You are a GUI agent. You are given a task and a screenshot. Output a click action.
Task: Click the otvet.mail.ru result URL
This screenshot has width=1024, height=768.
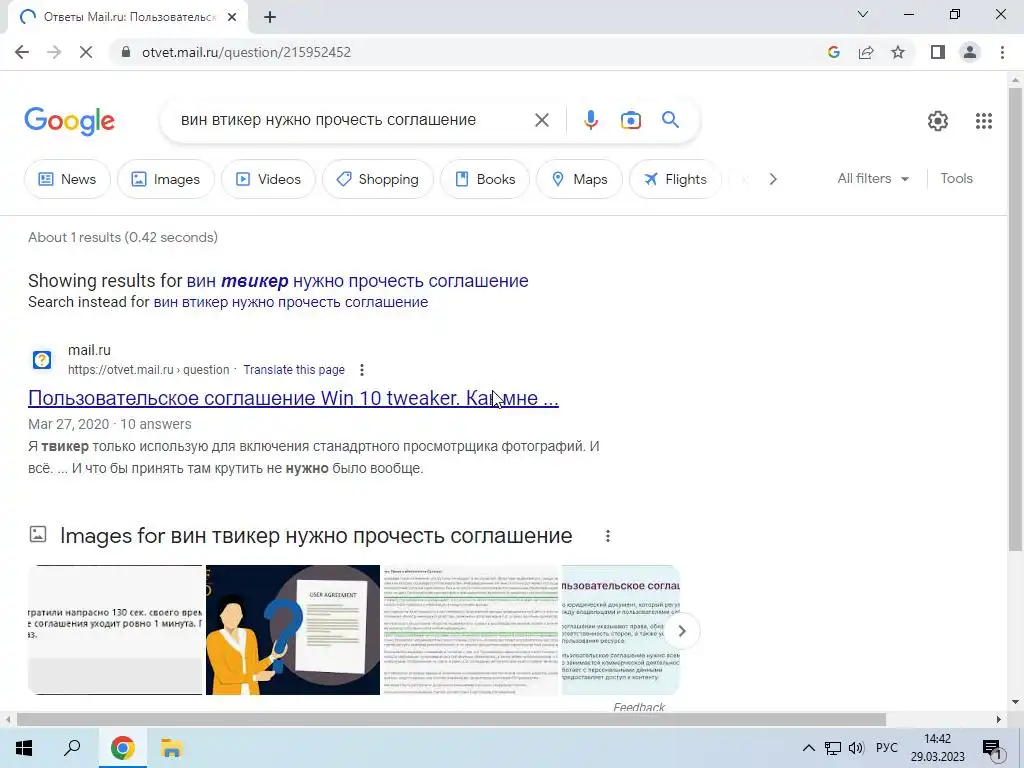[x=148, y=370]
